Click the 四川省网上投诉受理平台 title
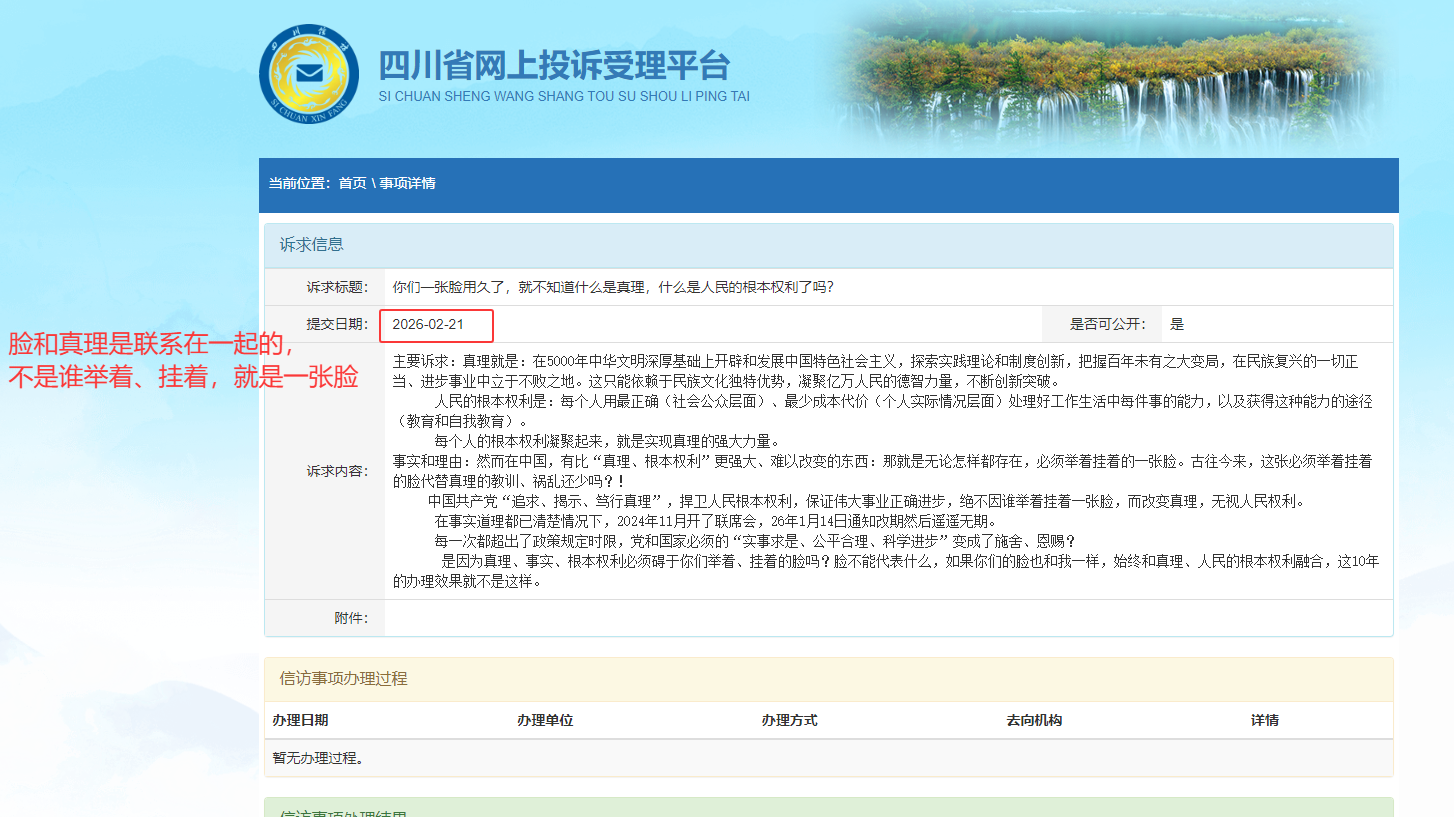The image size is (1454, 817). [554, 66]
